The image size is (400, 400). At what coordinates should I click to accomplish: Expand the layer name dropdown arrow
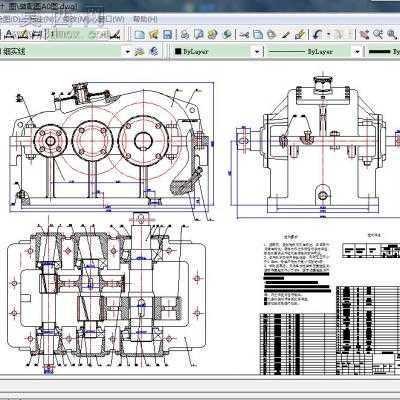pyautogui.click(x=127, y=52)
